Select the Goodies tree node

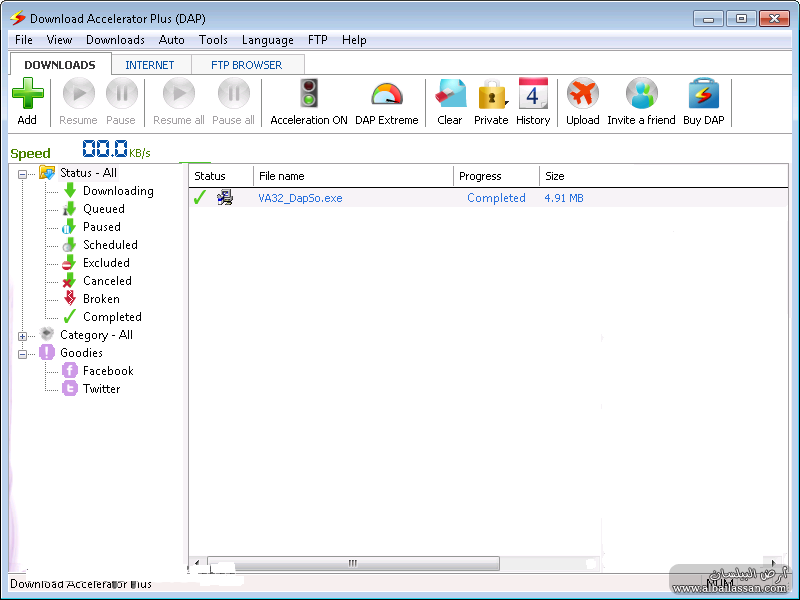click(81, 353)
